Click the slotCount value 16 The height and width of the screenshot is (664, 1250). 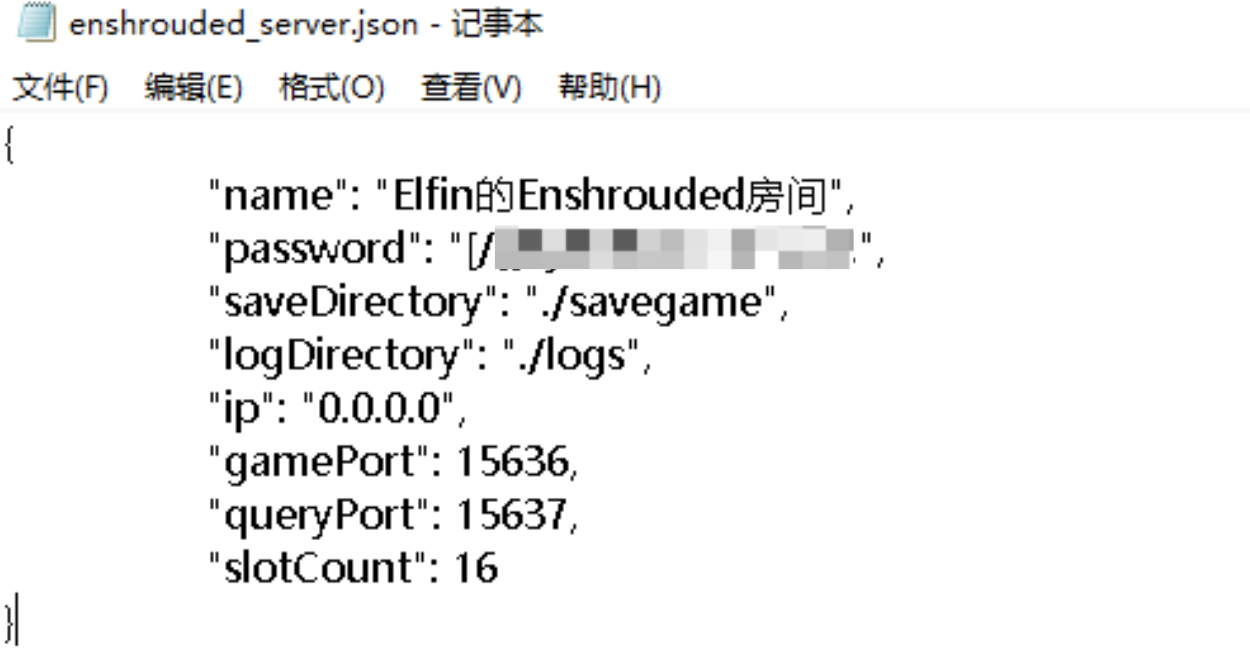pos(476,568)
